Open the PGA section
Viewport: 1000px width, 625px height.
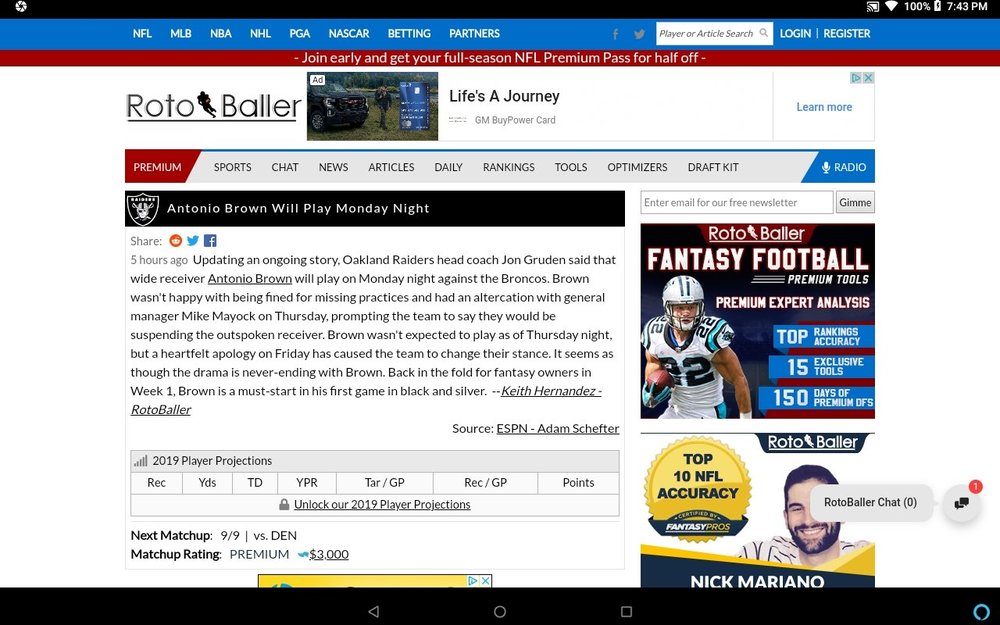tap(299, 34)
